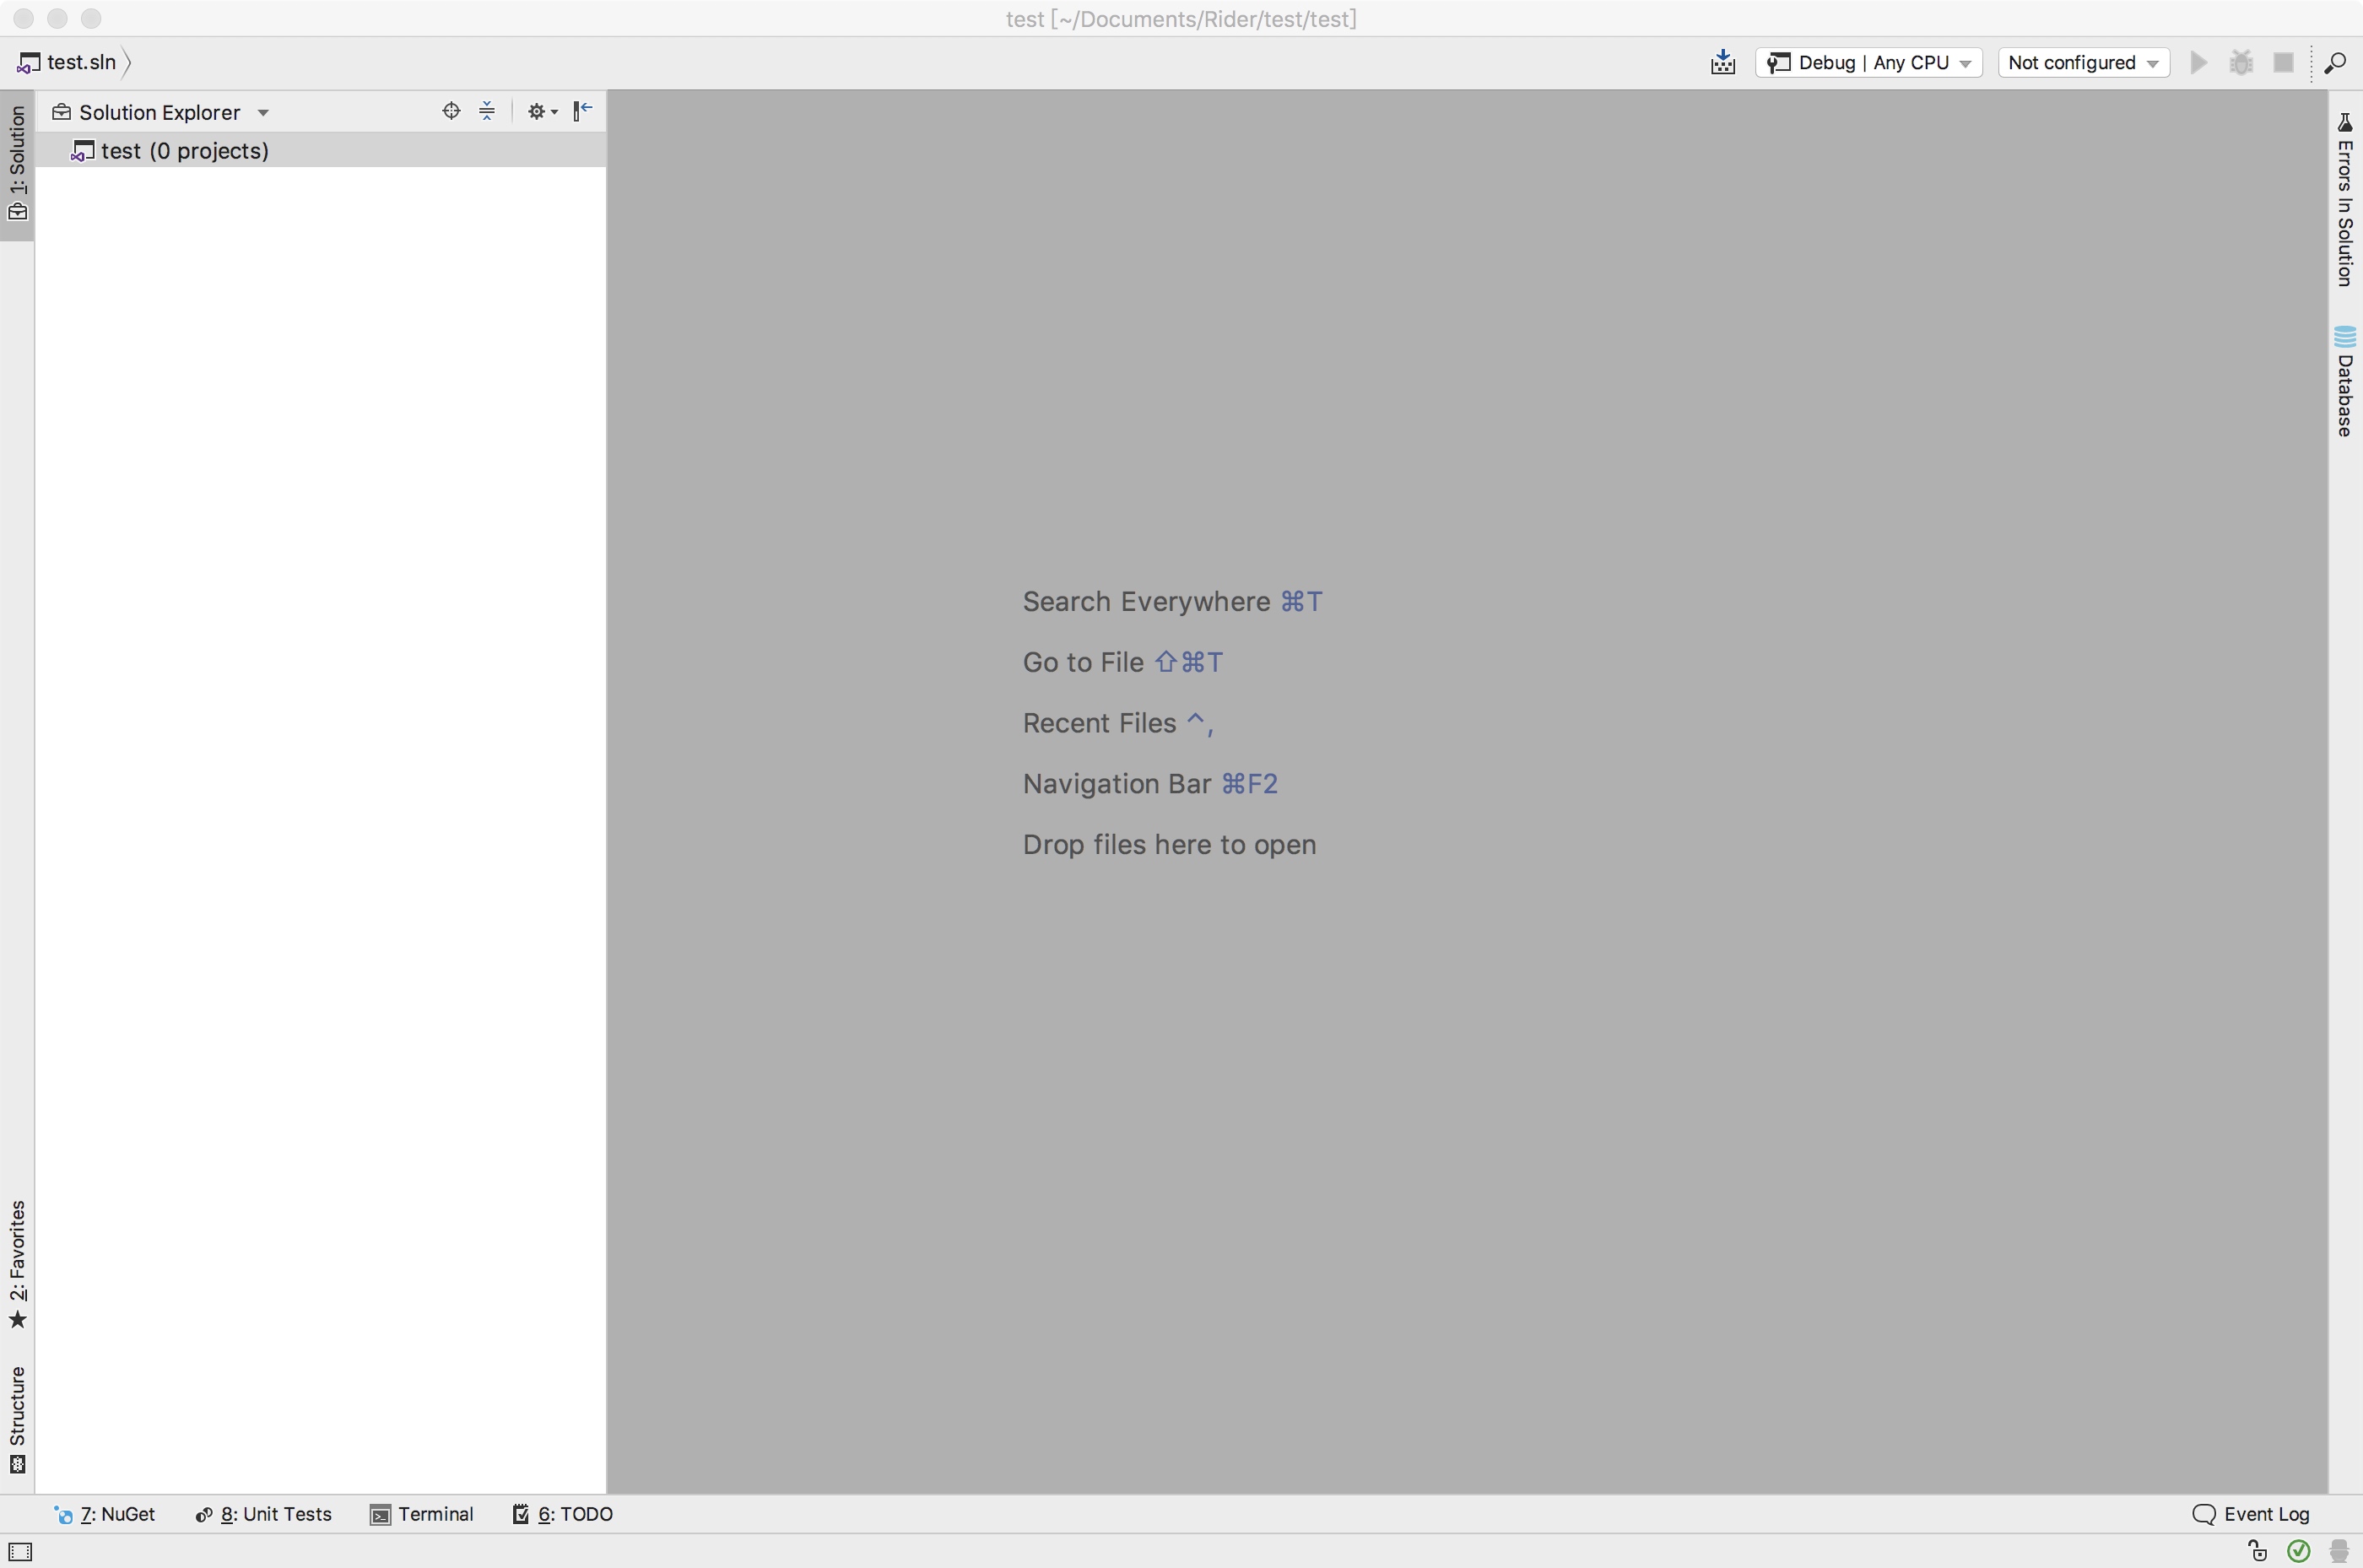Open the Not configured run configuration dropdown
2363x1568 pixels.
click(2083, 62)
